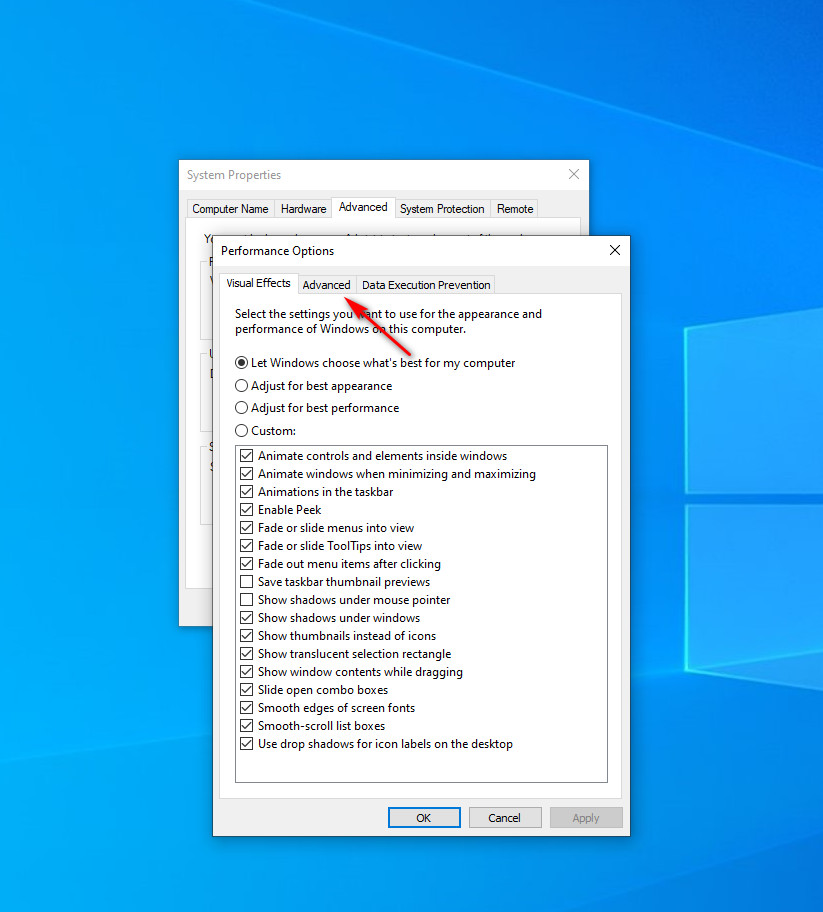Uncheck Enable Peek
The height and width of the screenshot is (912, 823).
[247, 510]
